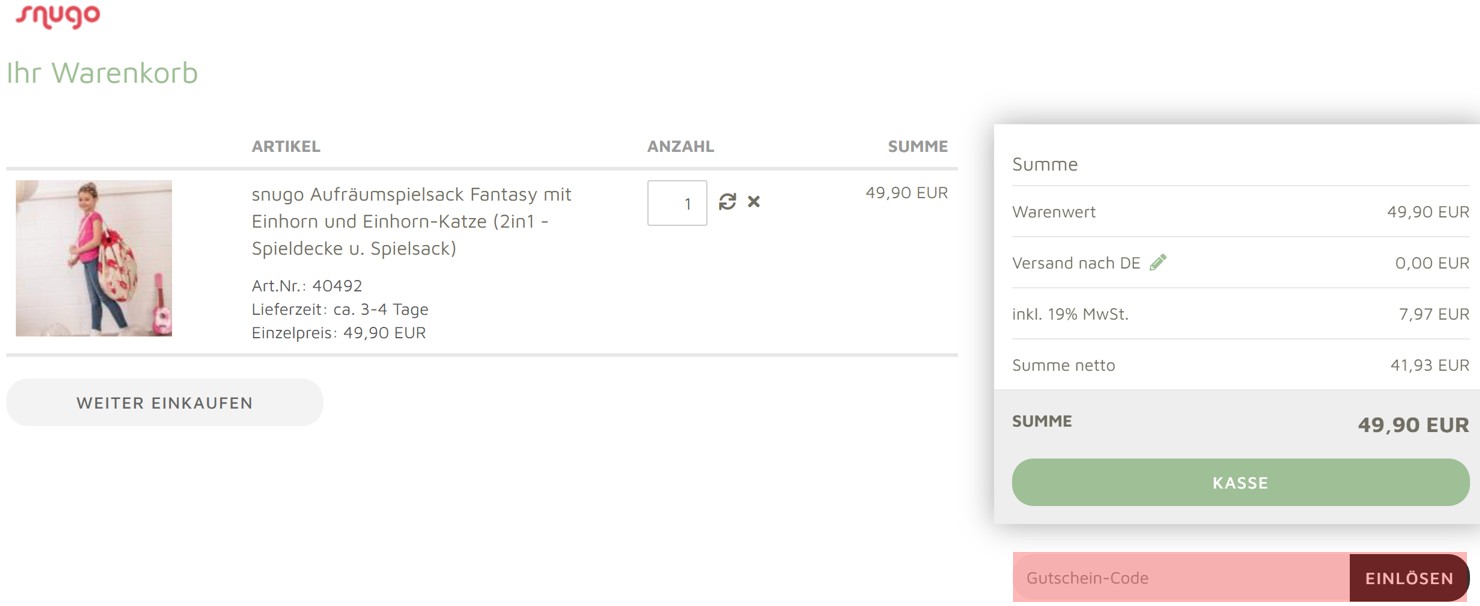
Task: Click the SUMME column header in the table
Action: pos(918,146)
